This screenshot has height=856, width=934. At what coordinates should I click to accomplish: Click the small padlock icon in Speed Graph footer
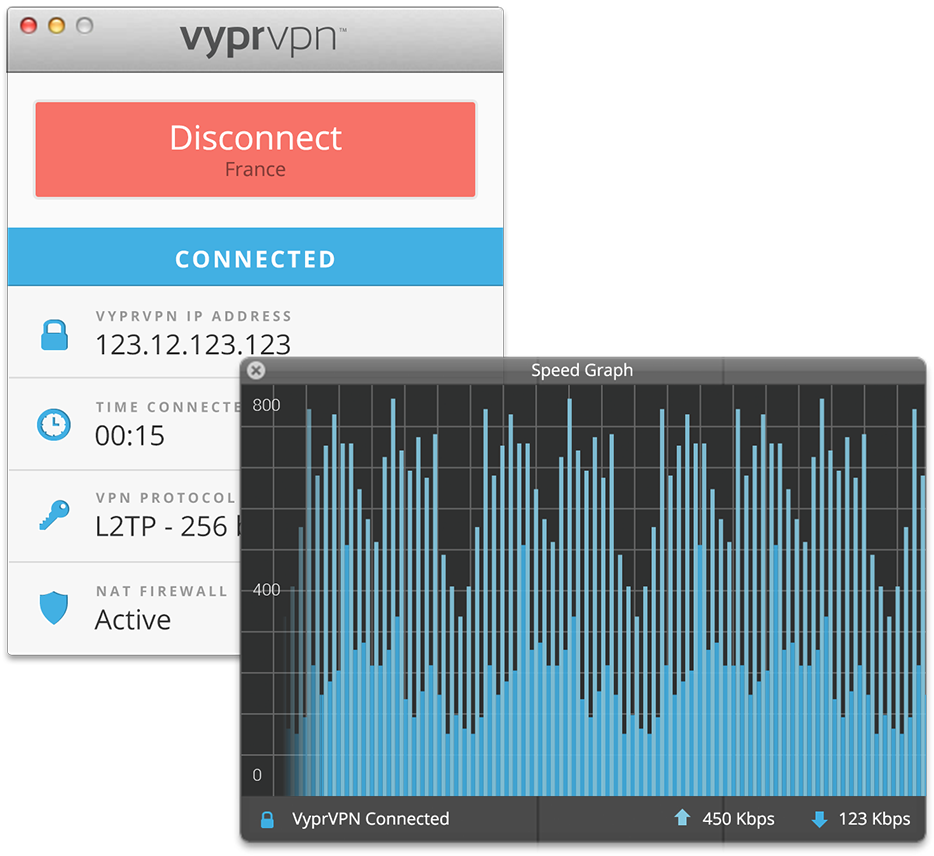click(267, 820)
